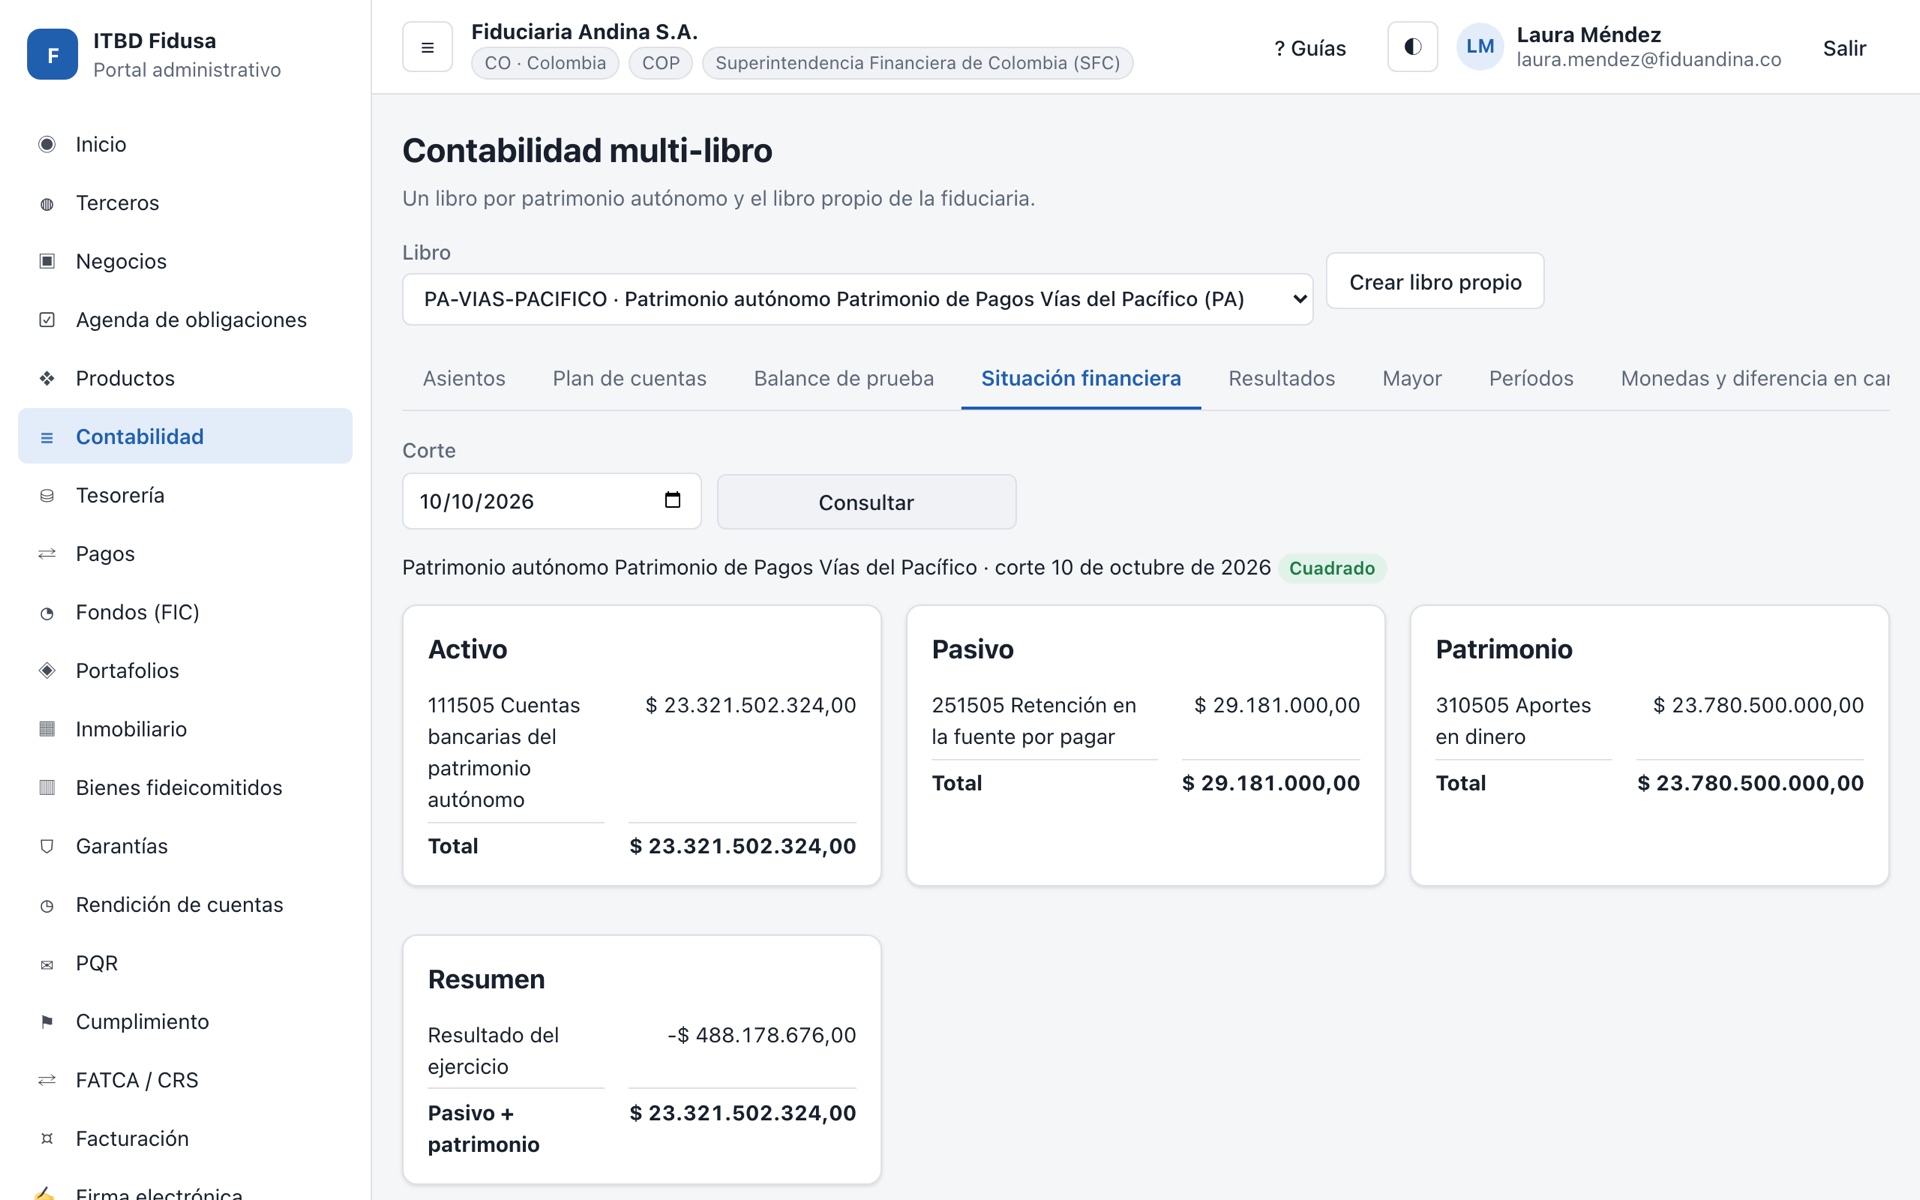
Task: Click the Tesorería sidebar icon
Action: click(x=47, y=495)
